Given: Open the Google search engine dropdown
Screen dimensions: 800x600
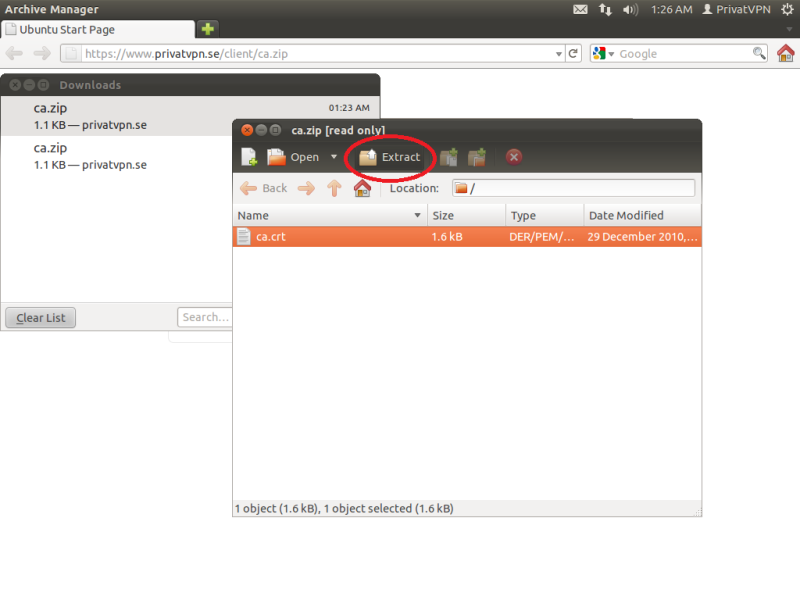Looking at the screenshot, I should [603, 54].
